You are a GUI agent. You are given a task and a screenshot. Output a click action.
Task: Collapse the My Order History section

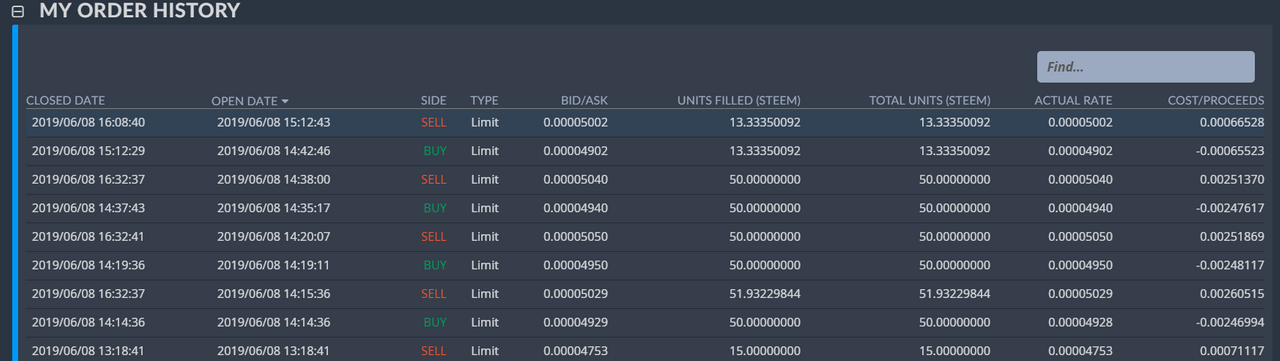[x=17, y=12]
